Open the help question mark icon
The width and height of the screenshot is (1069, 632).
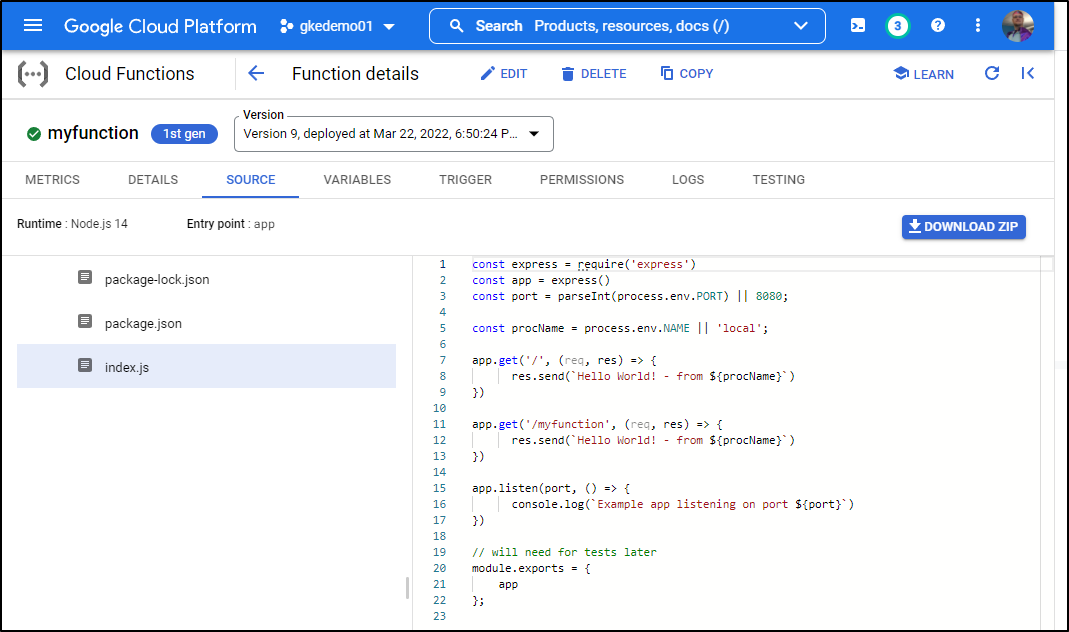coord(938,25)
